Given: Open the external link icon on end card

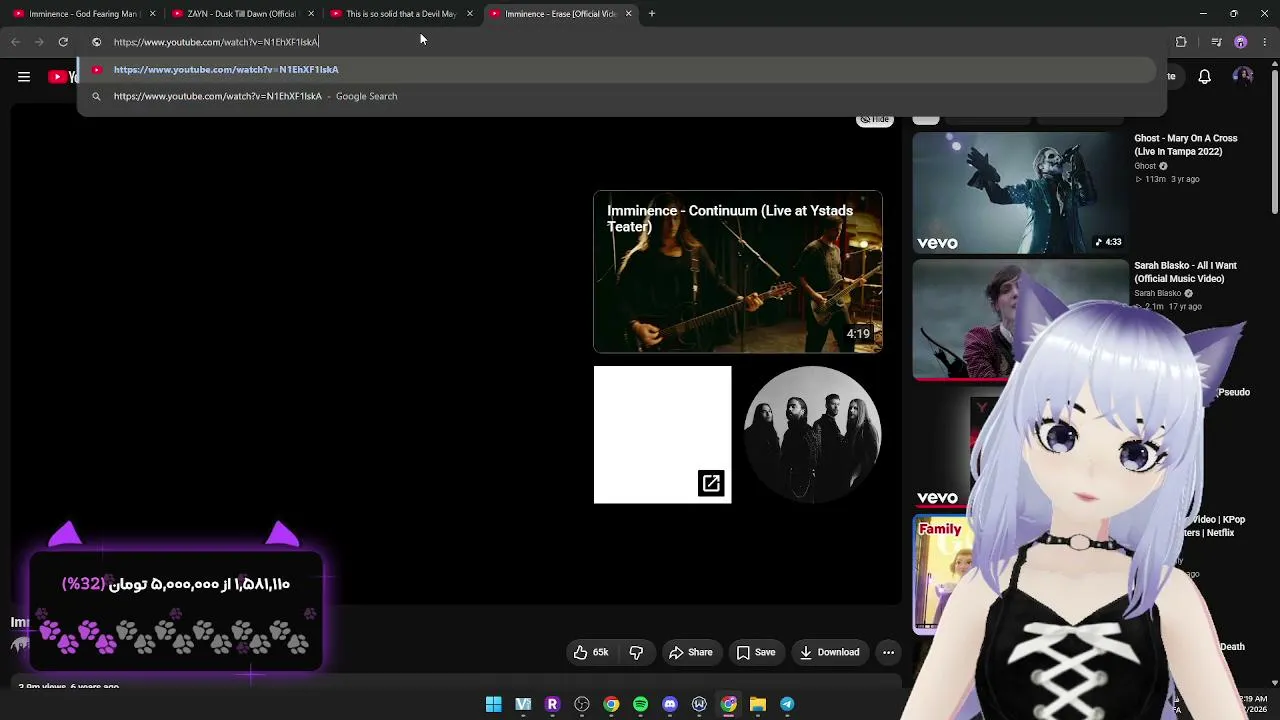Looking at the screenshot, I should point(711,484).
